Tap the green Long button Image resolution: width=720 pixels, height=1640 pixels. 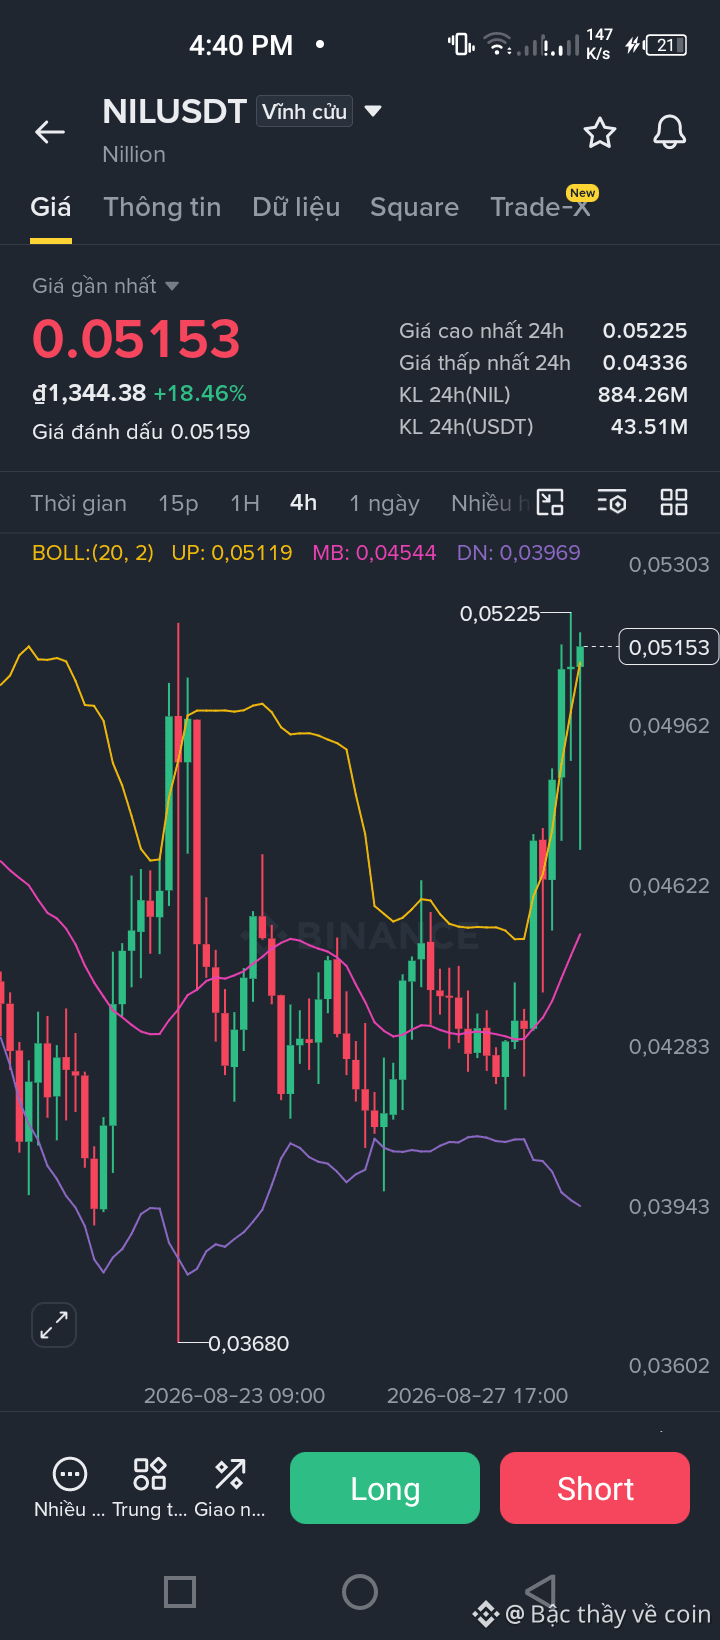click(x=385, y=1488)
